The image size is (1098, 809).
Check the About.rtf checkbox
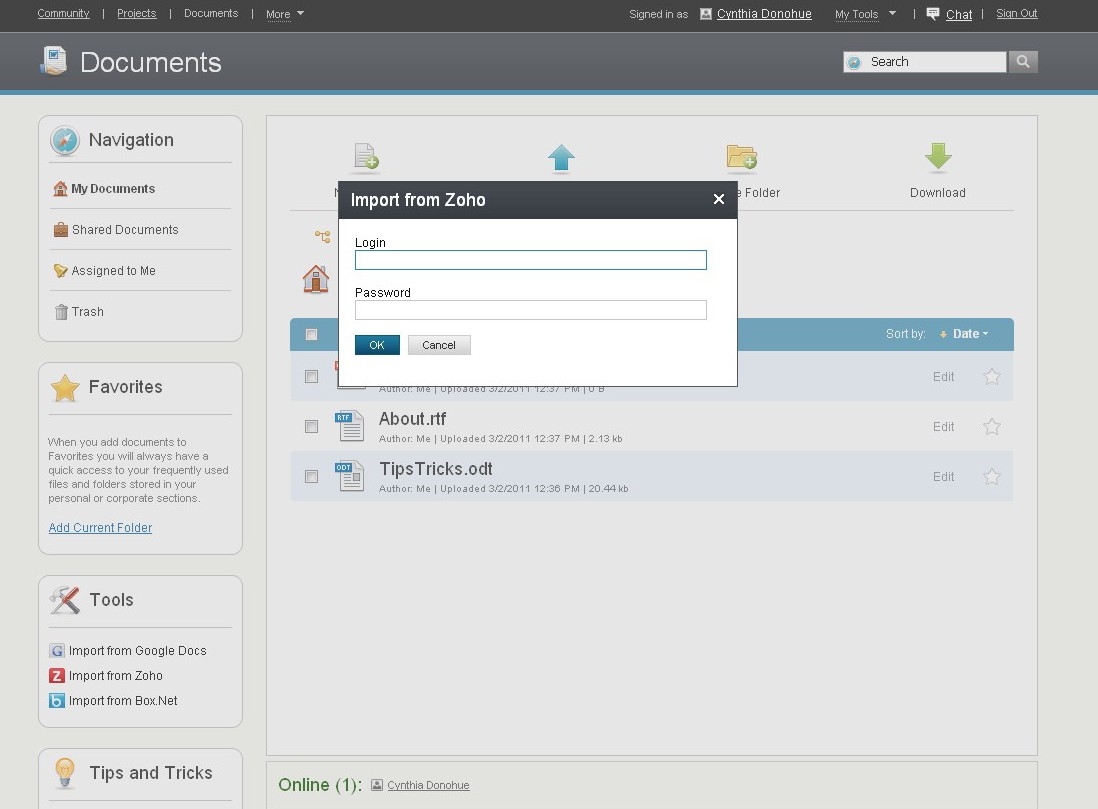311,427
